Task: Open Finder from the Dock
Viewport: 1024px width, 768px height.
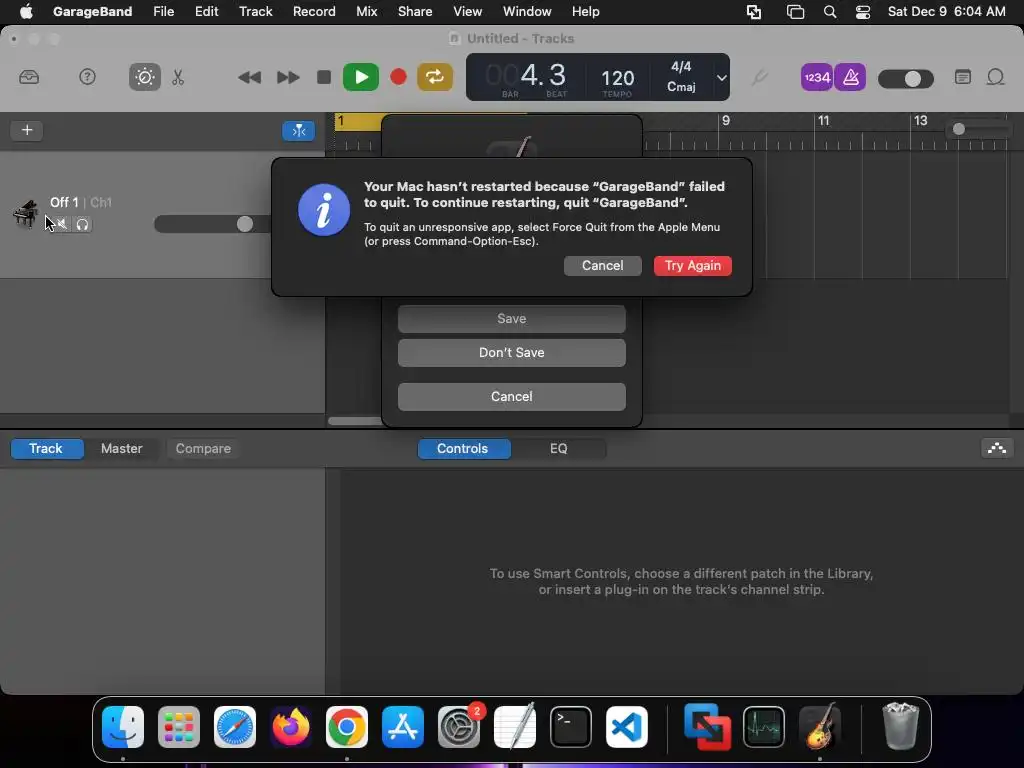Action: point(123,727)
